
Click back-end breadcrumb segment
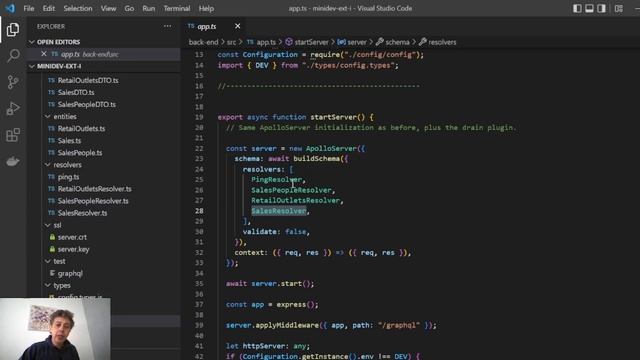(x=203, y=42)
